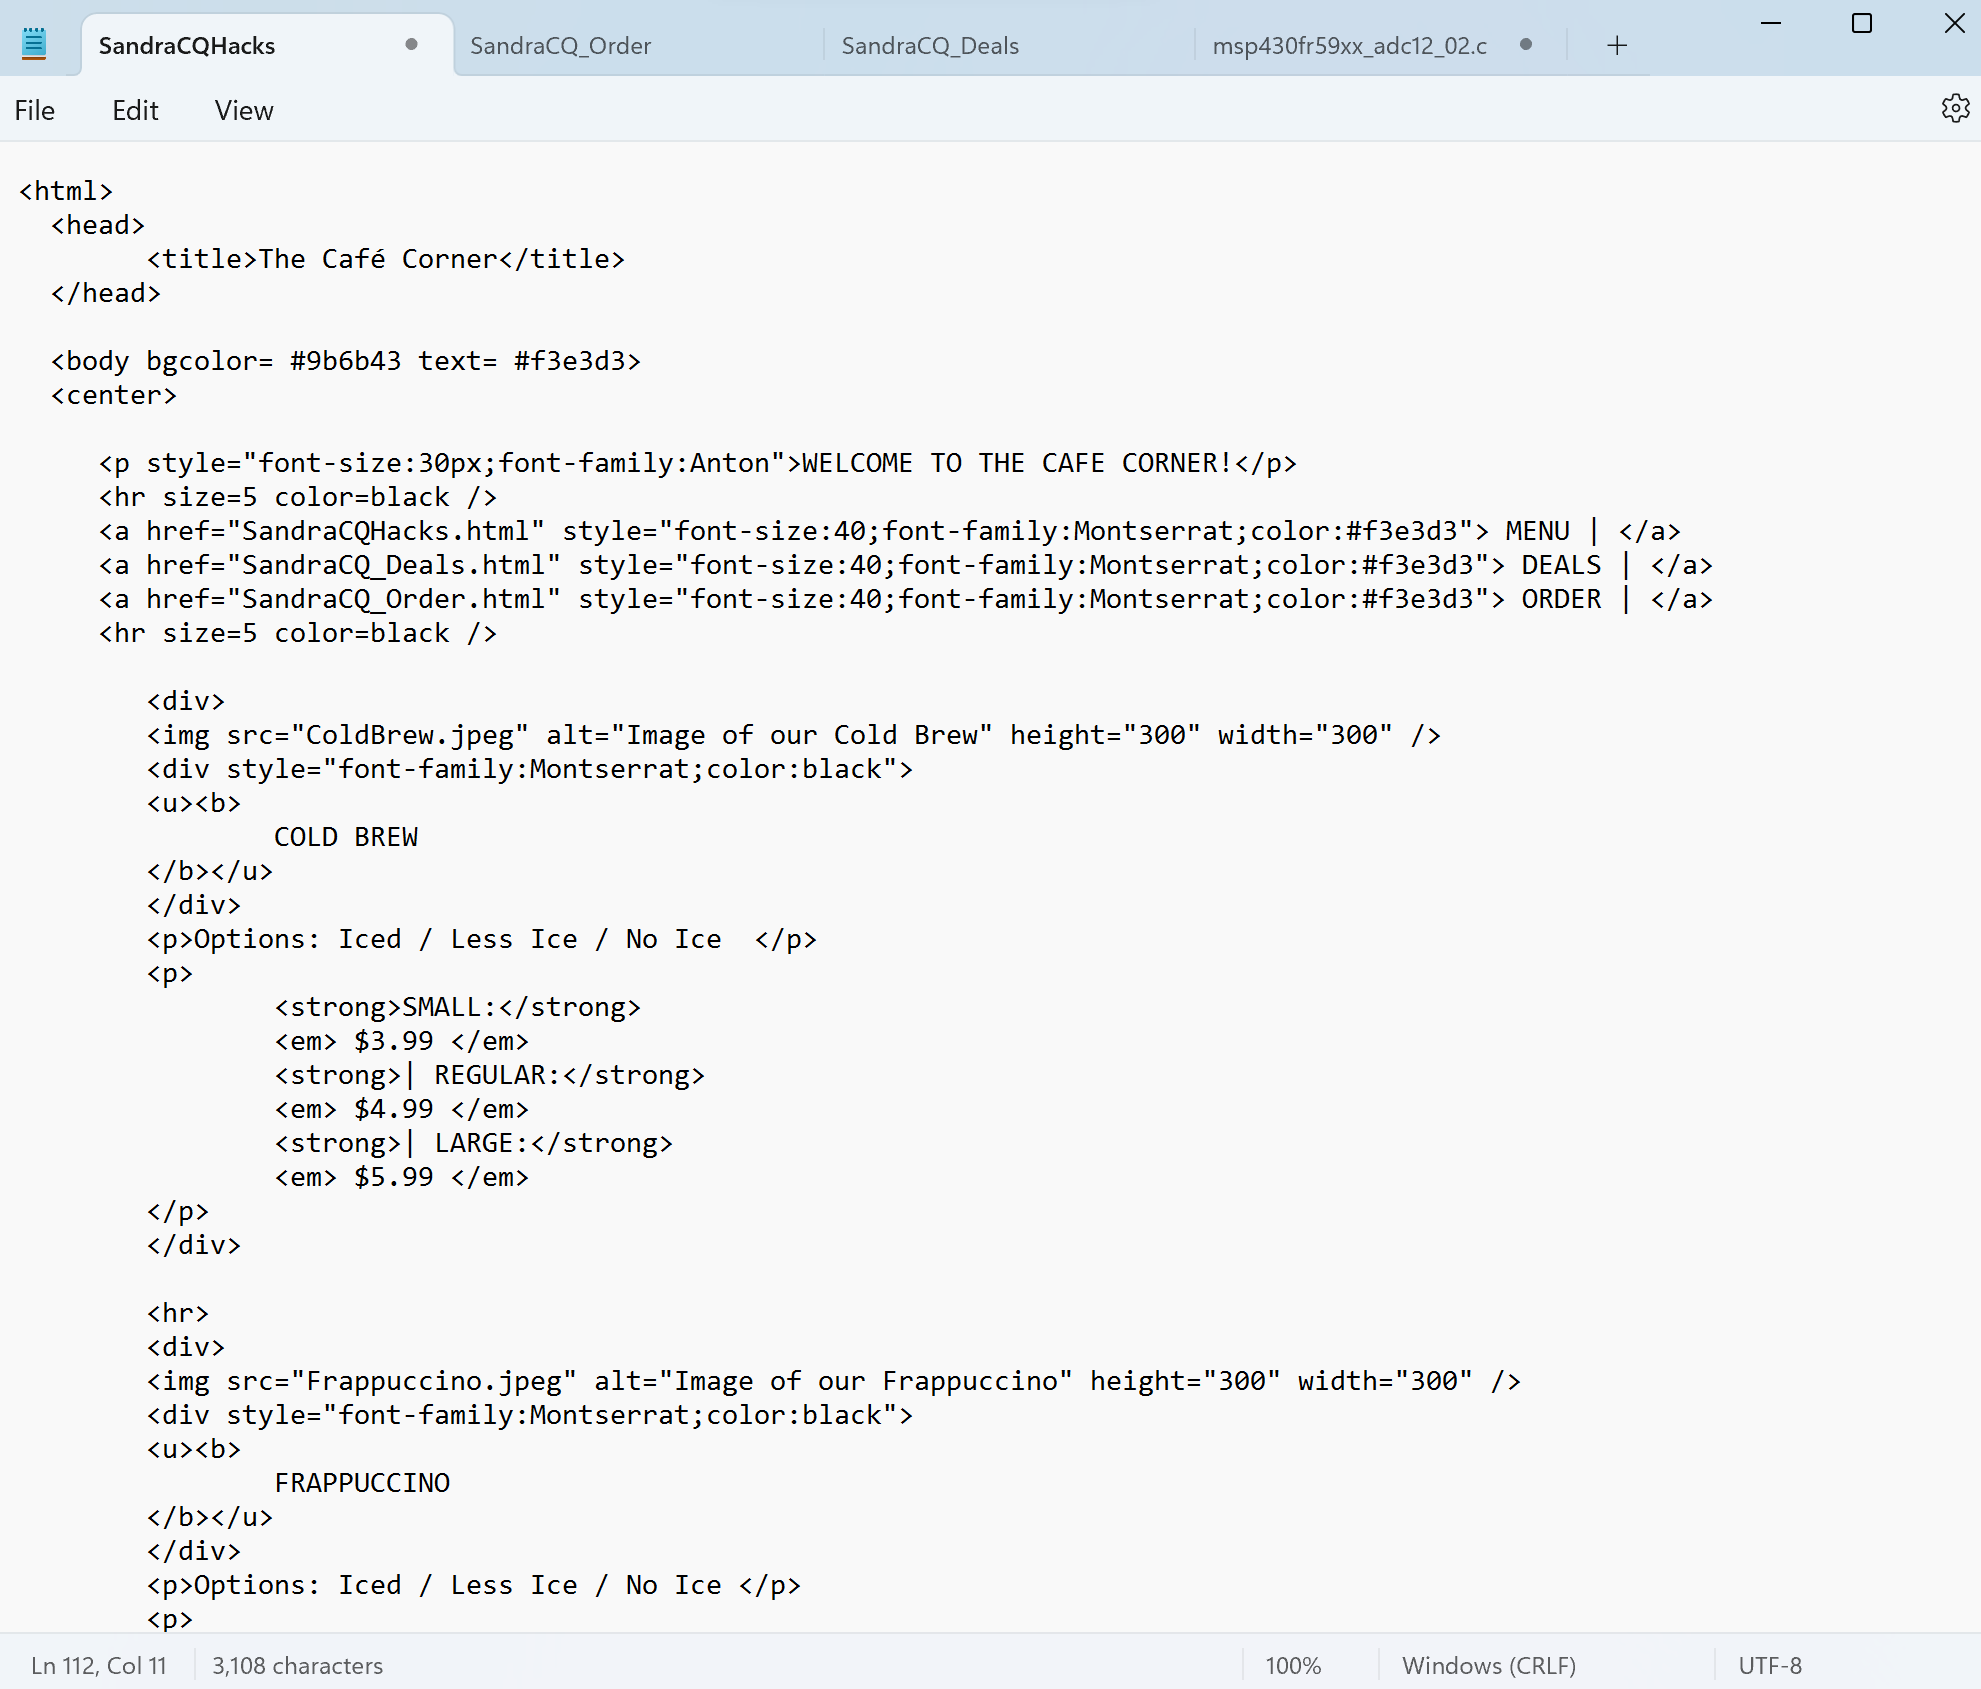Open the Settings gear icon

(1955, 109)
